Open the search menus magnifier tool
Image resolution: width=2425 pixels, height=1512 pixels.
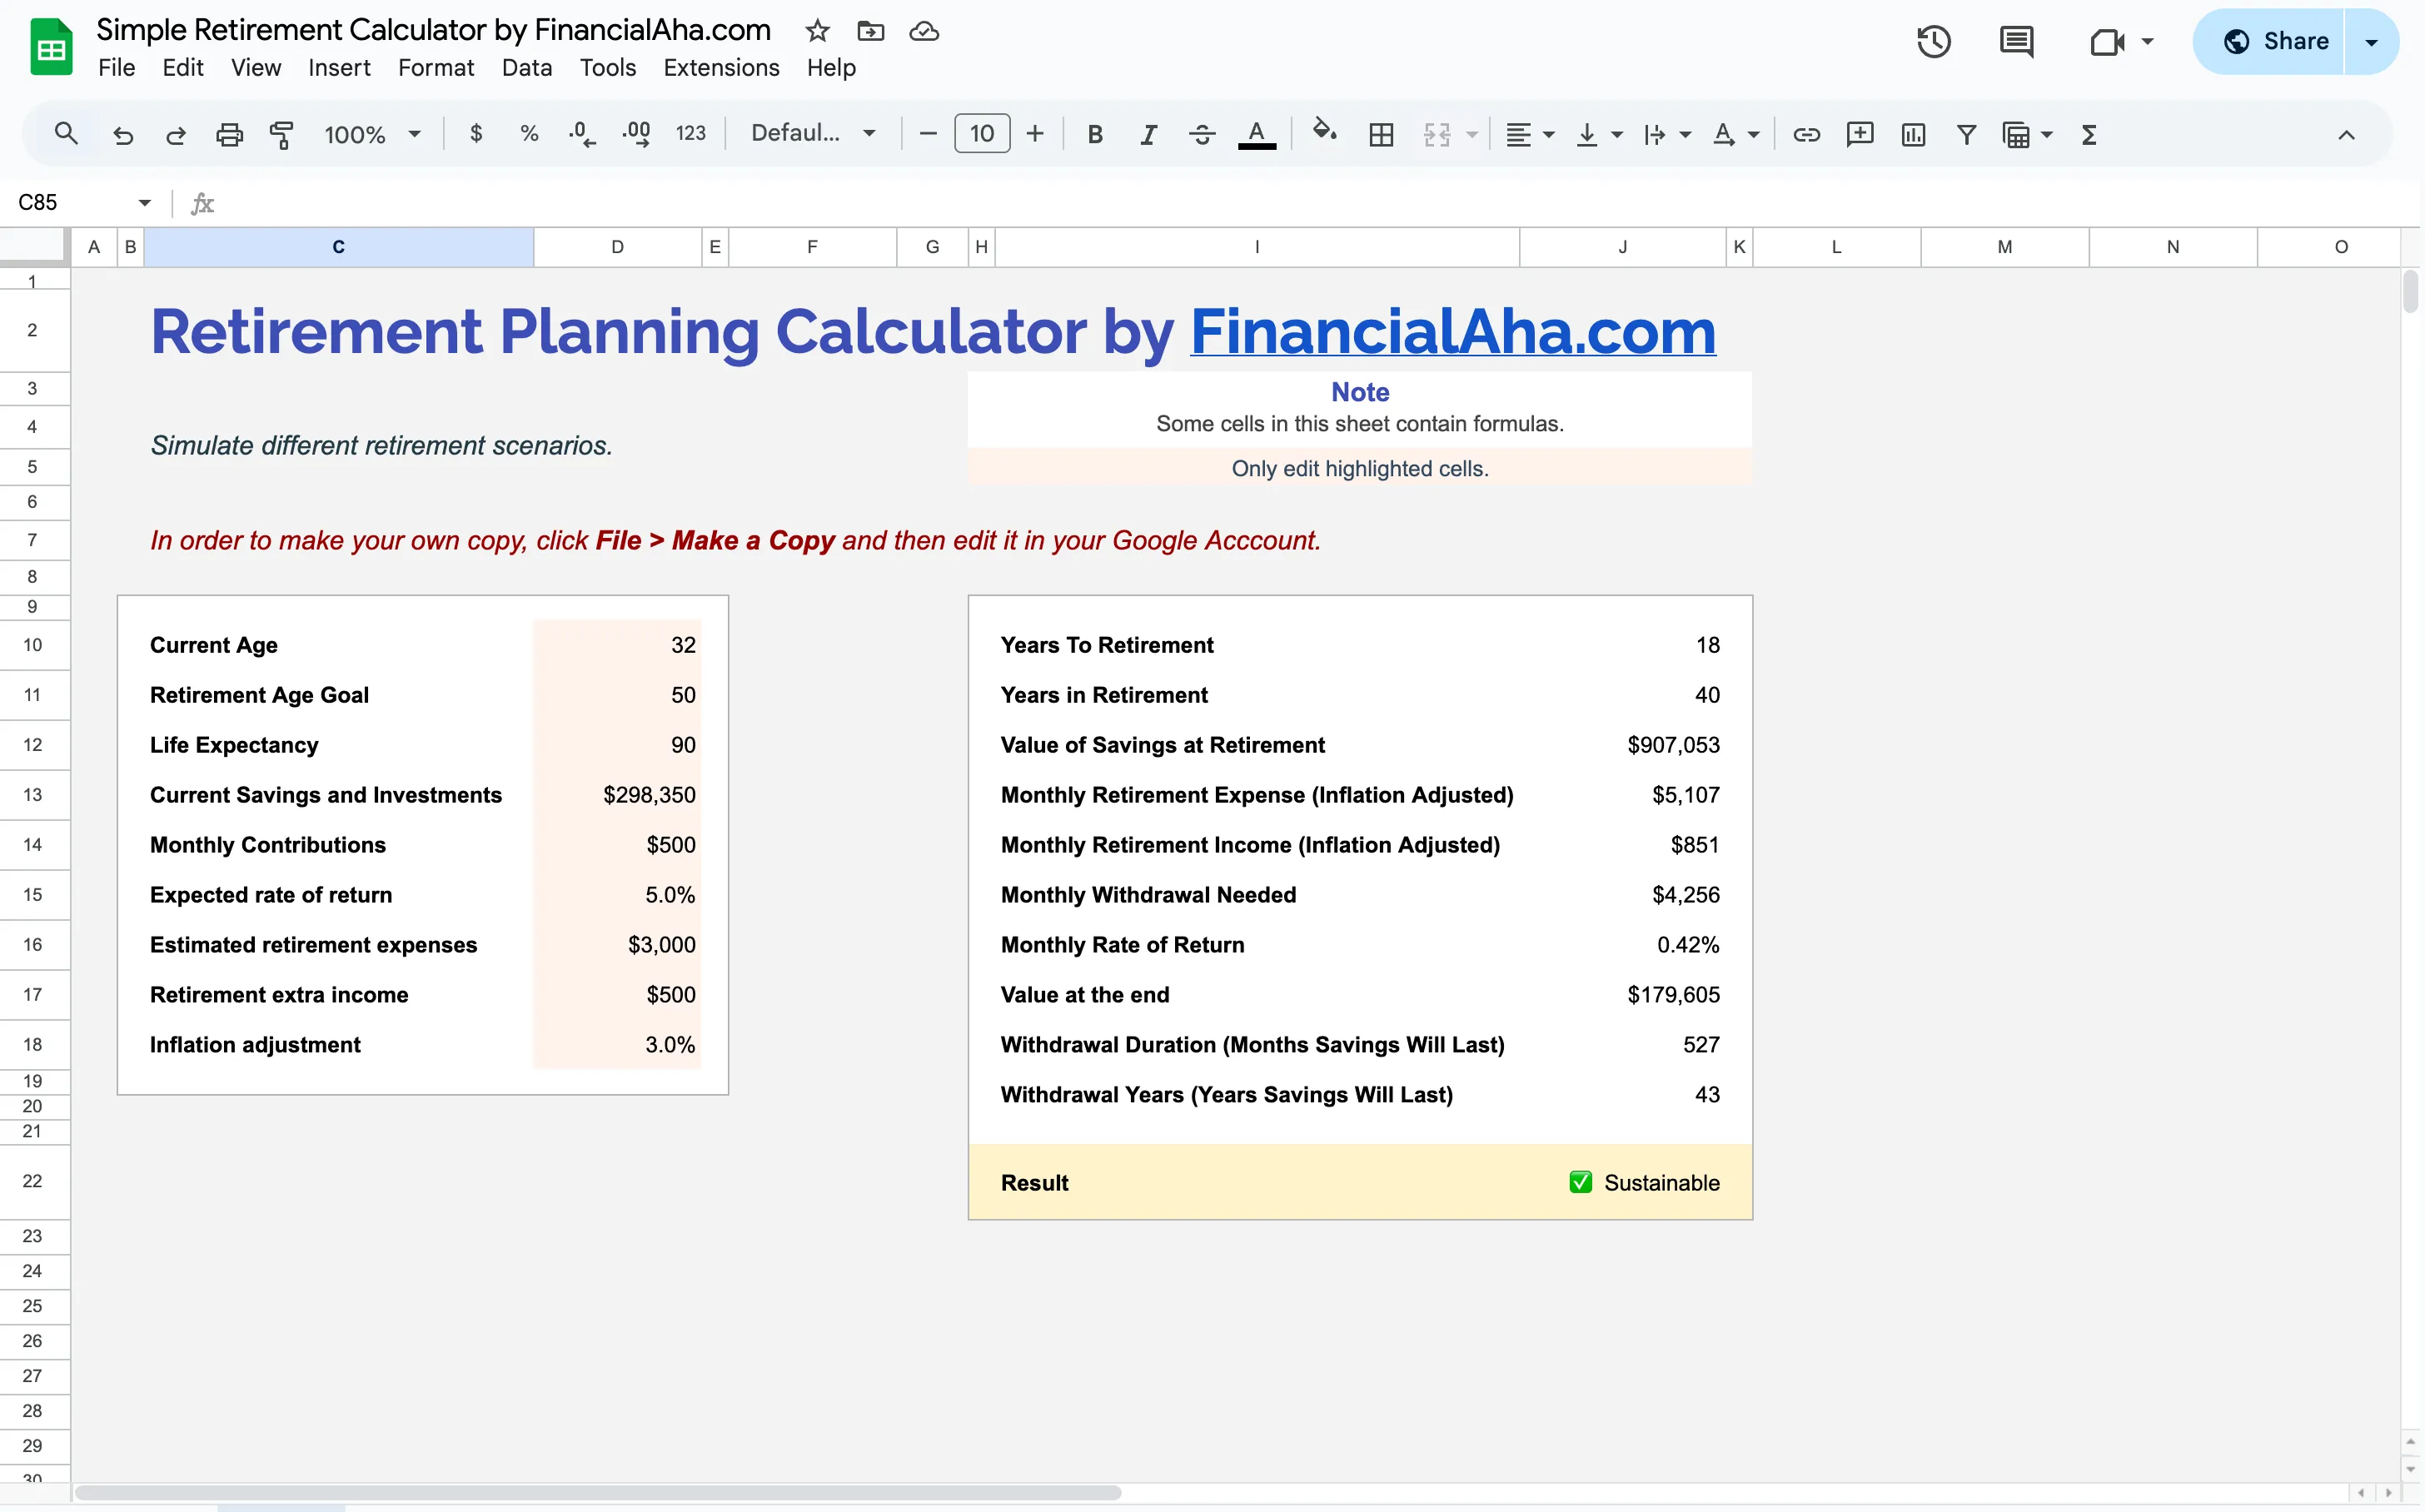(x=66, y=133)
